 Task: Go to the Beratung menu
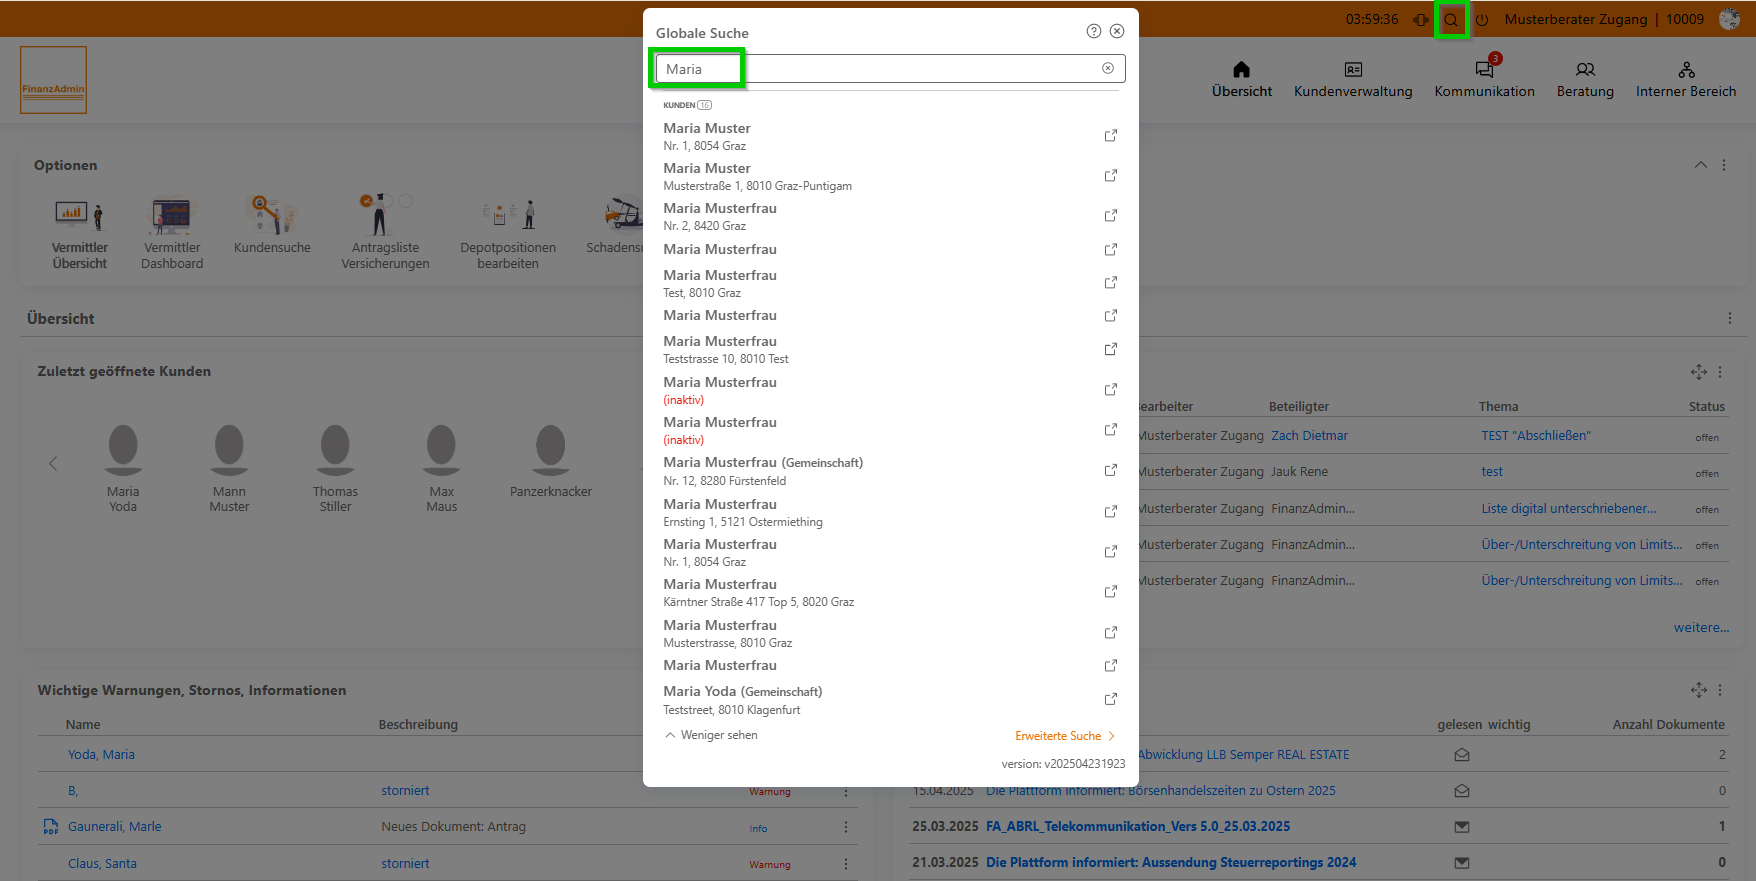click(1585, 79)
